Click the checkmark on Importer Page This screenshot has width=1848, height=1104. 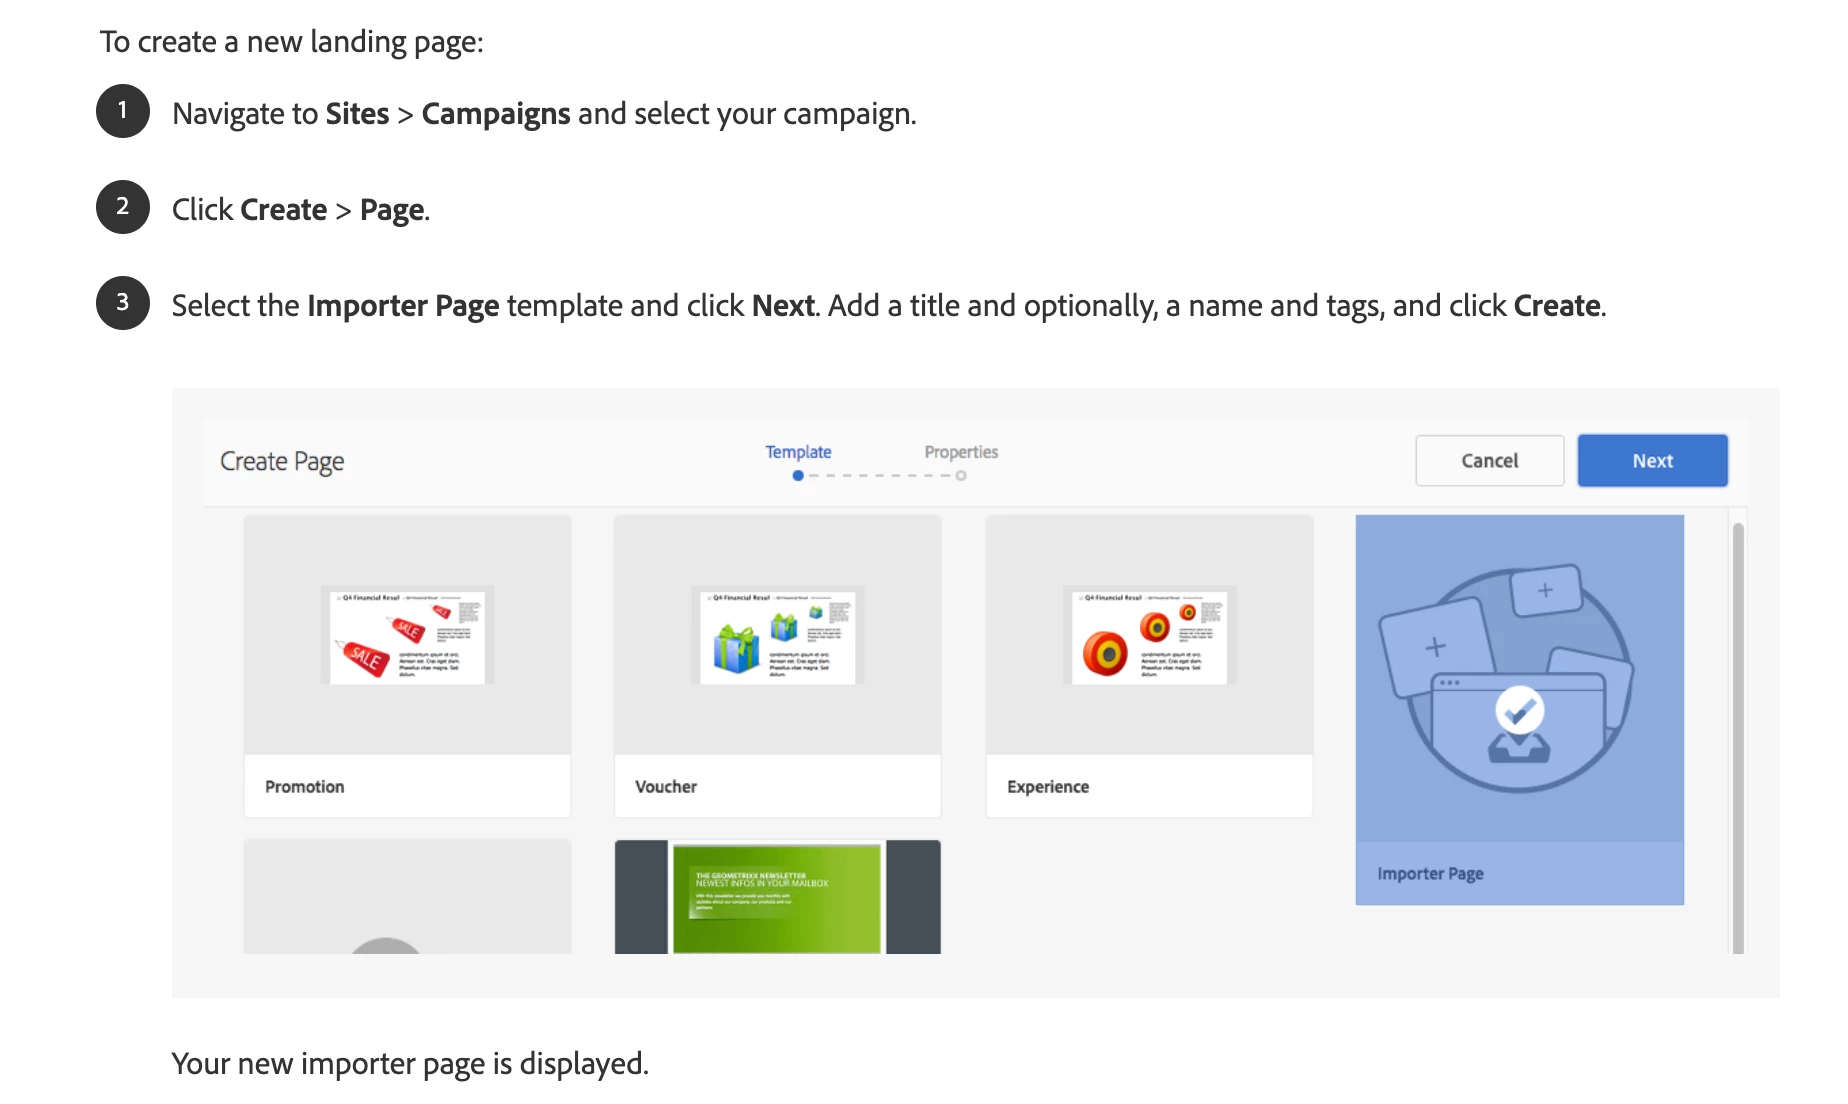pyautogui.click(x=1520, y=711)
